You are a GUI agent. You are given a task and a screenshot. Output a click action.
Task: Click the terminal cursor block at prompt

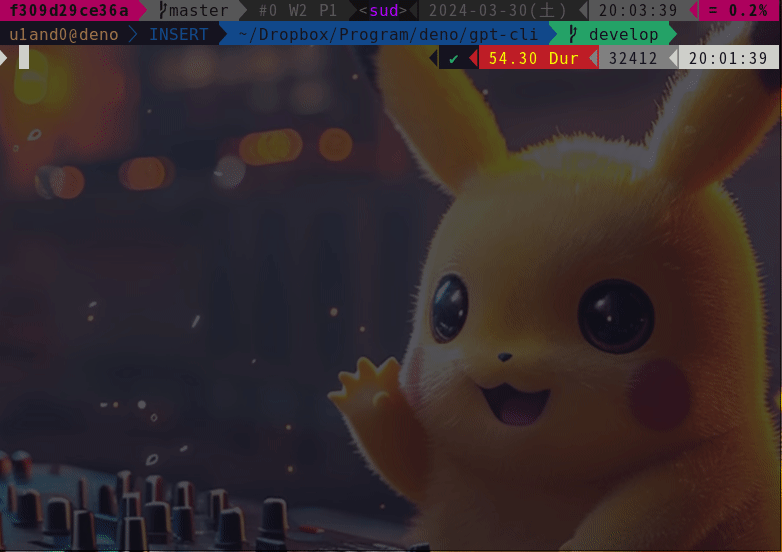[24, 57]
